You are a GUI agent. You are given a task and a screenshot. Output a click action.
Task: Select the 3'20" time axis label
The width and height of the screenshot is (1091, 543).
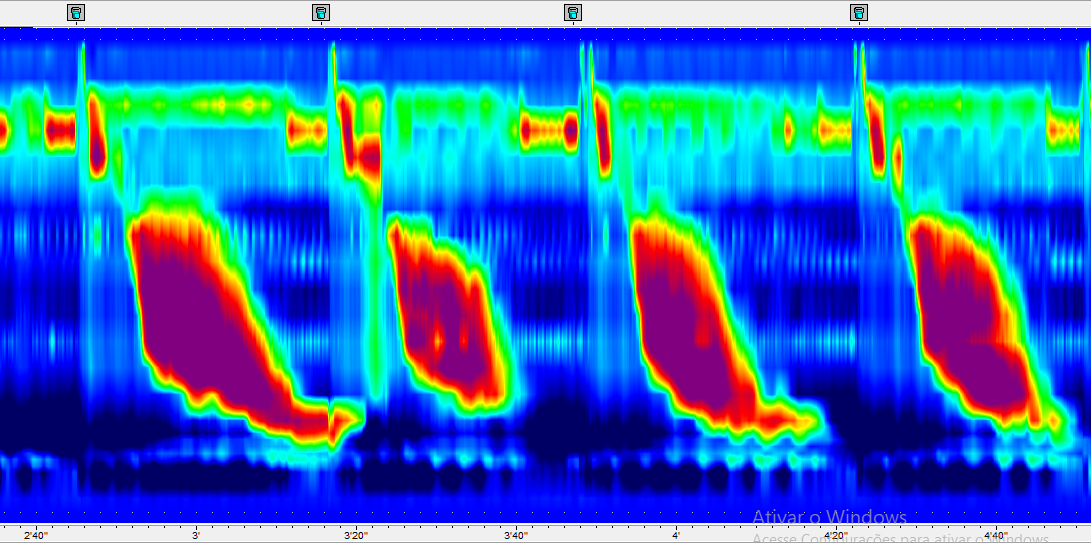coord(356,535)
